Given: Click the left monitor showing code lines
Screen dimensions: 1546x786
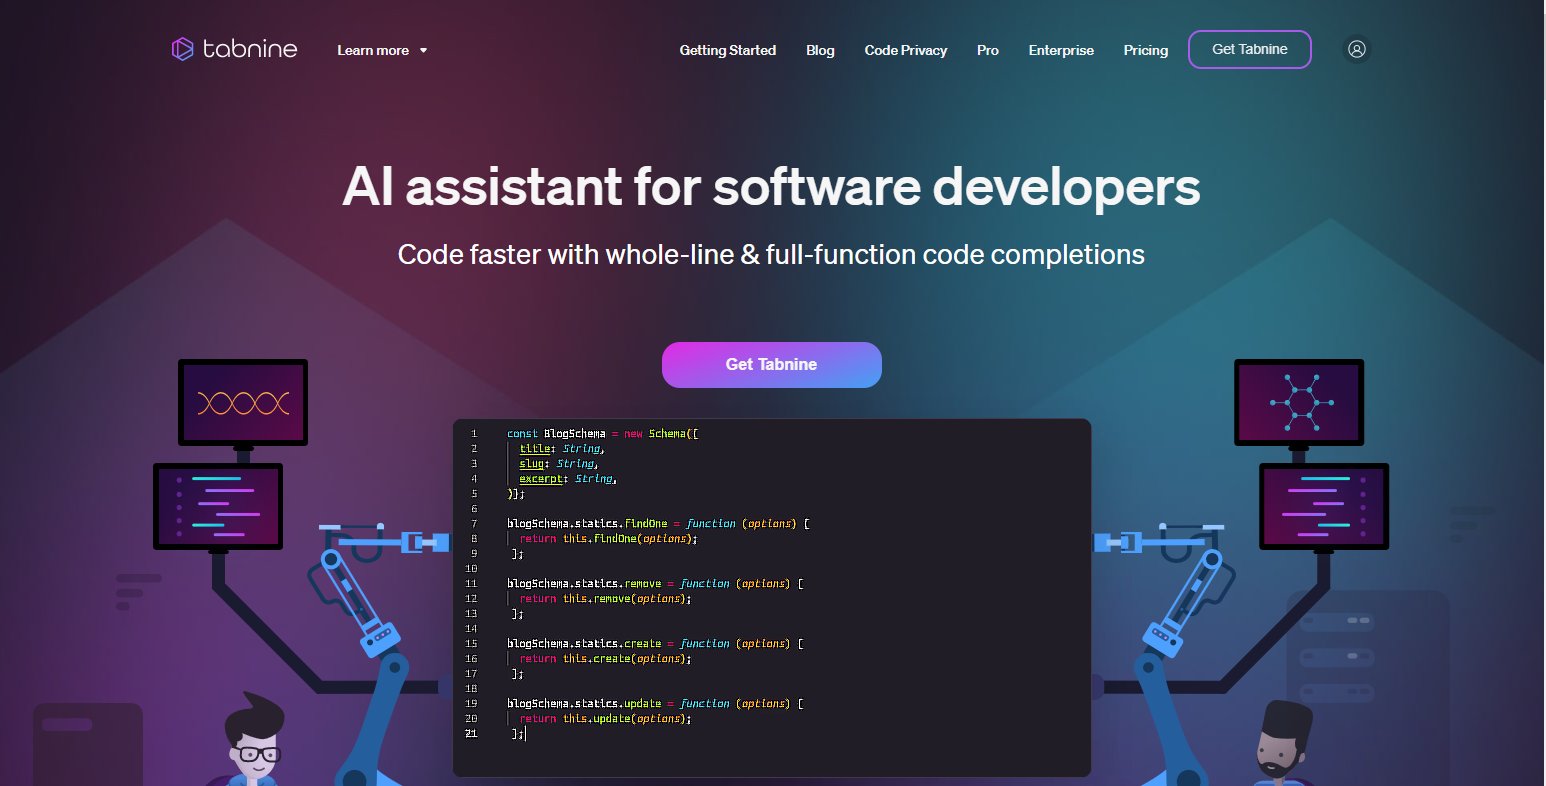Looking at the screenshot, I should coord(218,506).
